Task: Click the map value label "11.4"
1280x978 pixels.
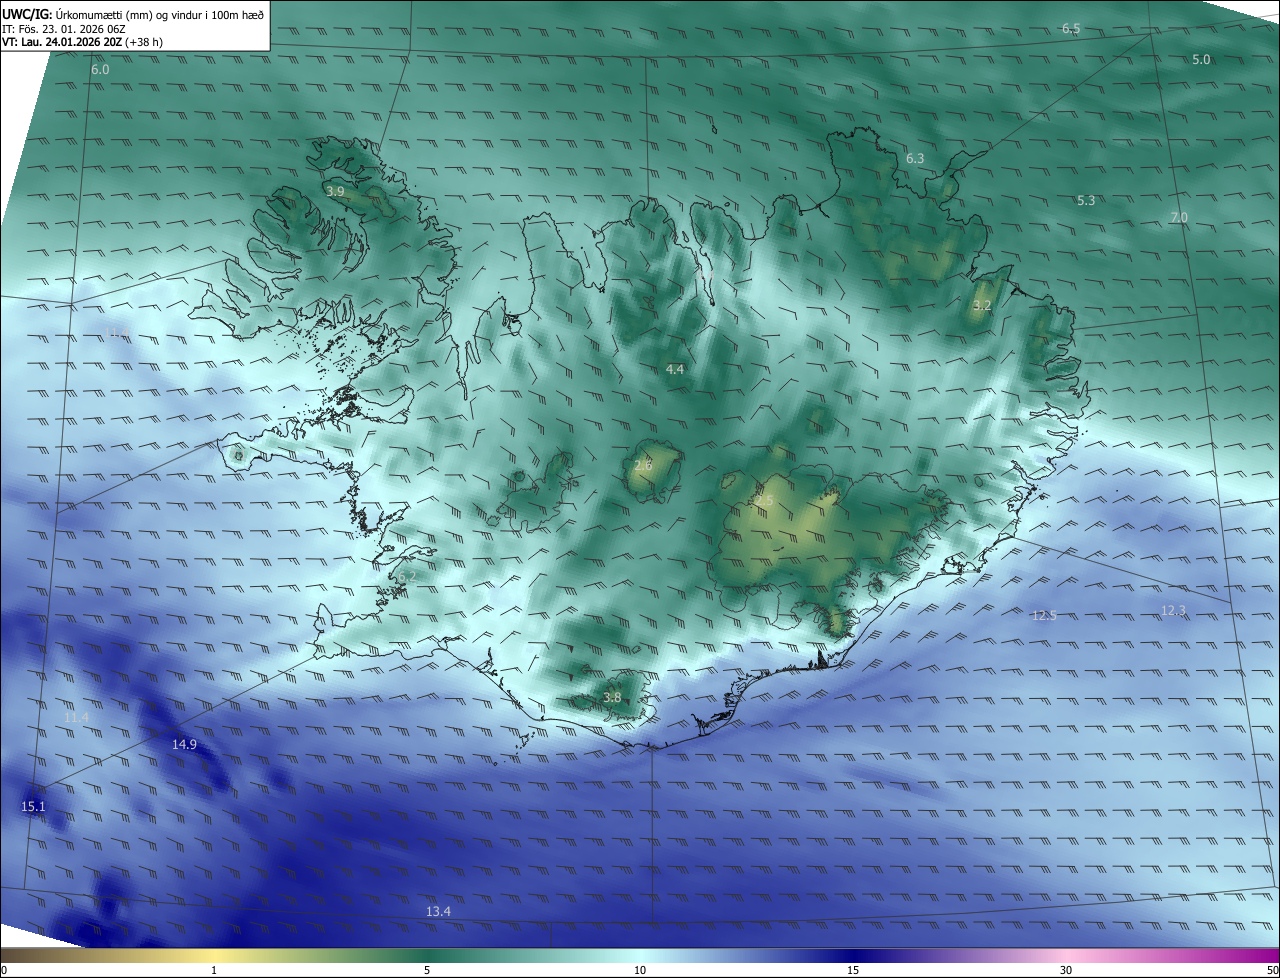Action: pos(76,718)
